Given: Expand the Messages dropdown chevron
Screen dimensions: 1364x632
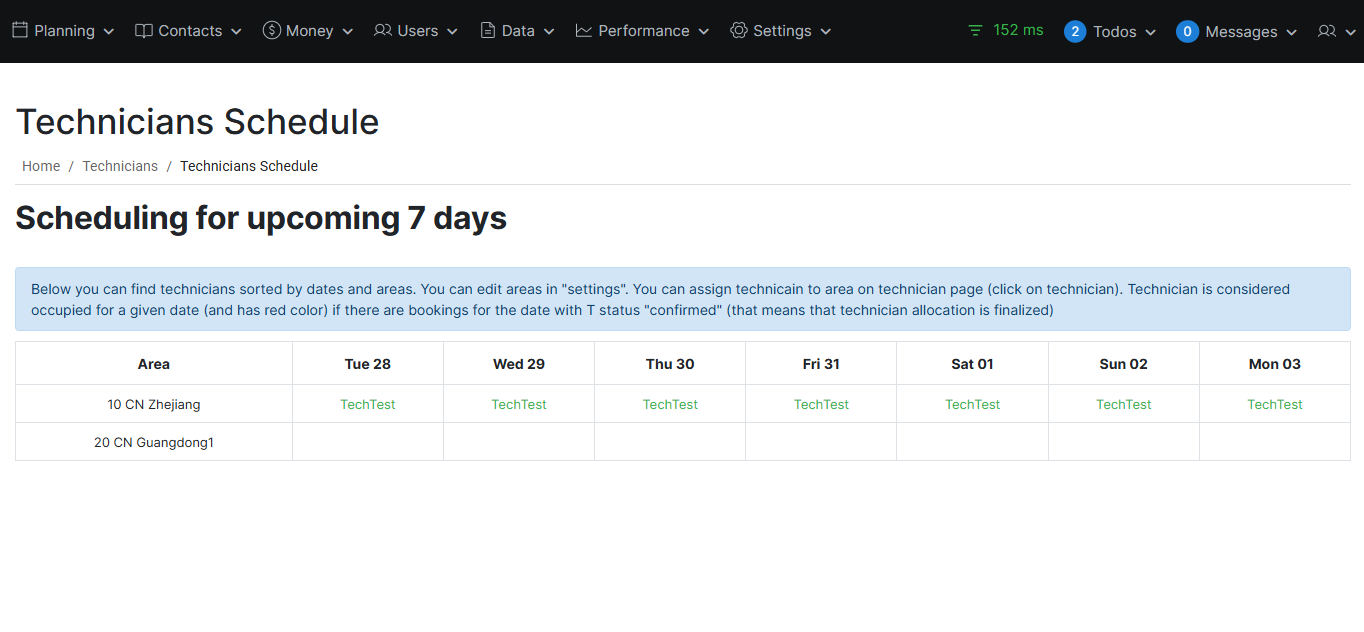Looking at the screenshot, I should [1291, 33].
